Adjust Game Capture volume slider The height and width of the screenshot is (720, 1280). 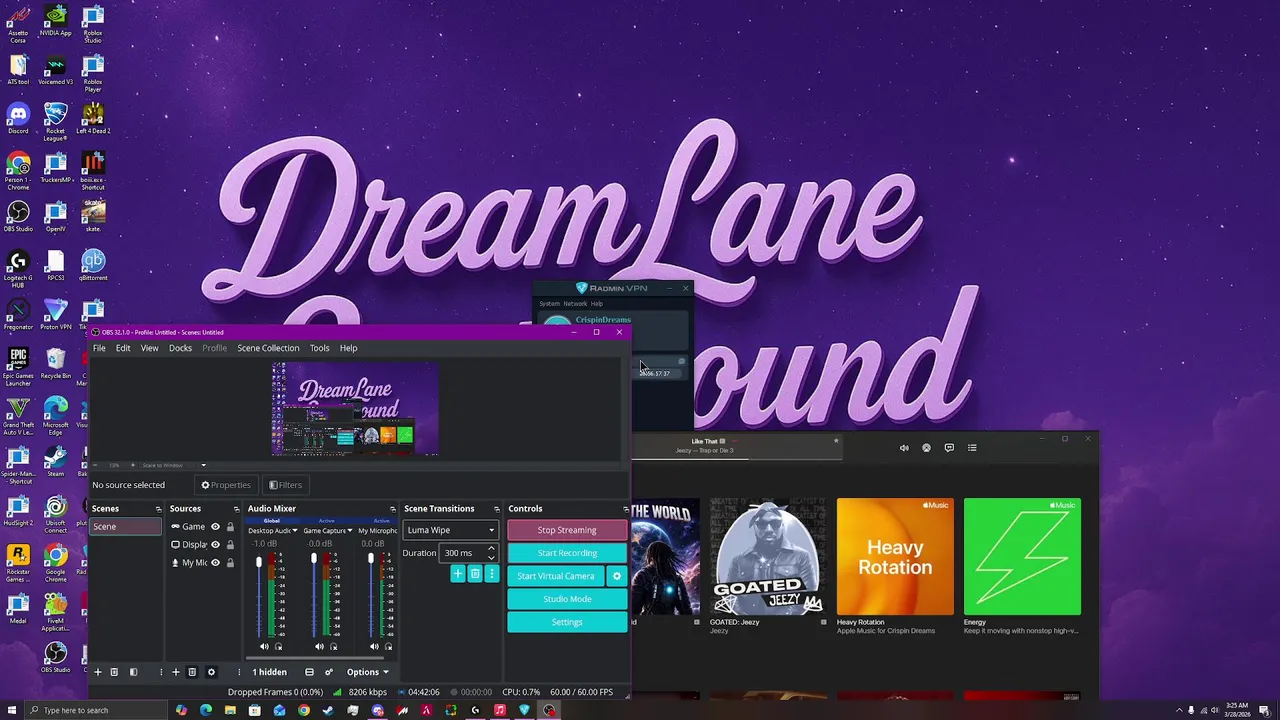[x=314, y=596]
